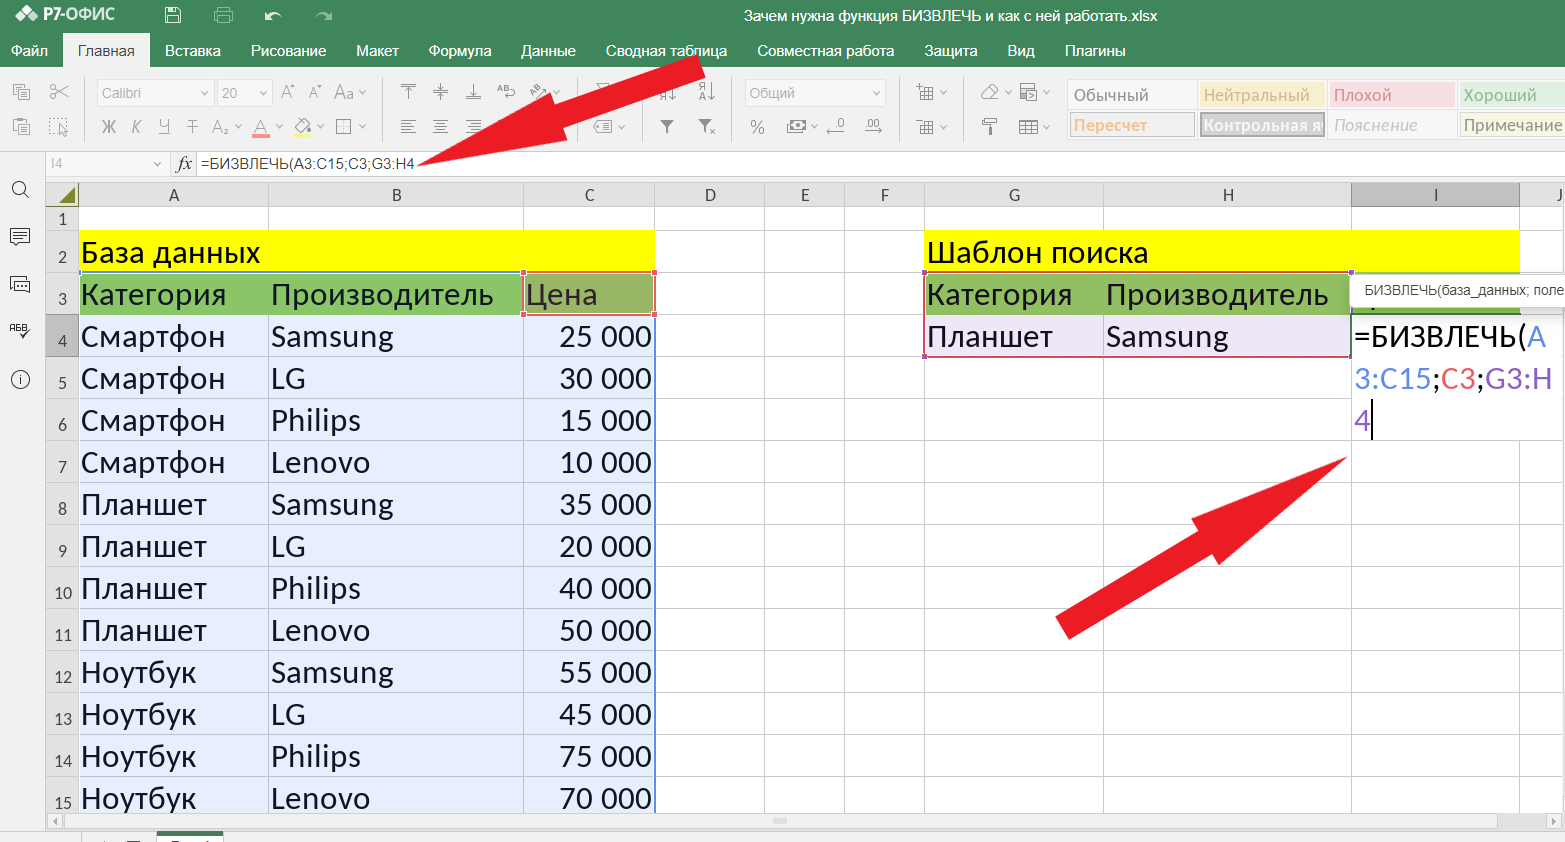Click the Print icon in title bar
Image resolution: width=1565 pixels, height=842 pixels.
tap(223, 15)
